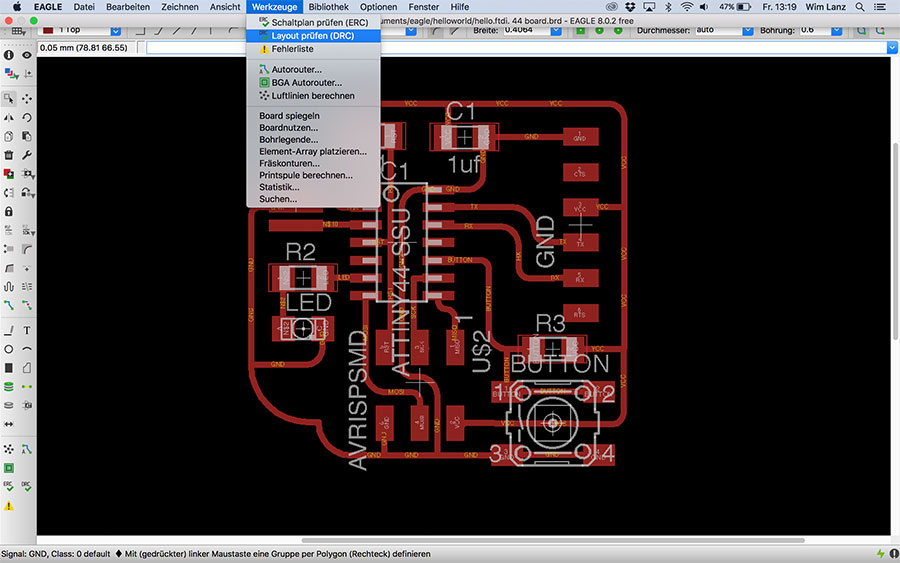Click the Ratsnest tool icon
This screenshot has height=563, width=900.
(x=9, y=449)
